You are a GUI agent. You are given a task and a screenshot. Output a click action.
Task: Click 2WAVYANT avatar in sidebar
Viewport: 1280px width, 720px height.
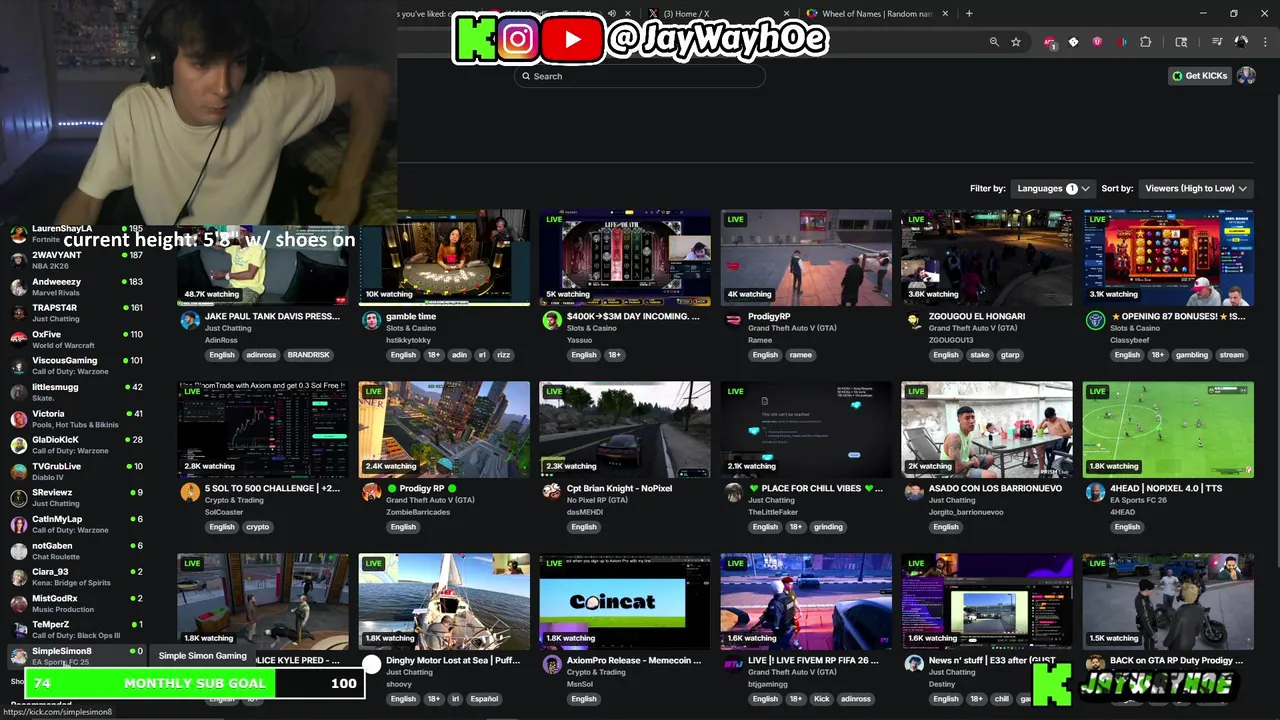(x=18, y=260)
